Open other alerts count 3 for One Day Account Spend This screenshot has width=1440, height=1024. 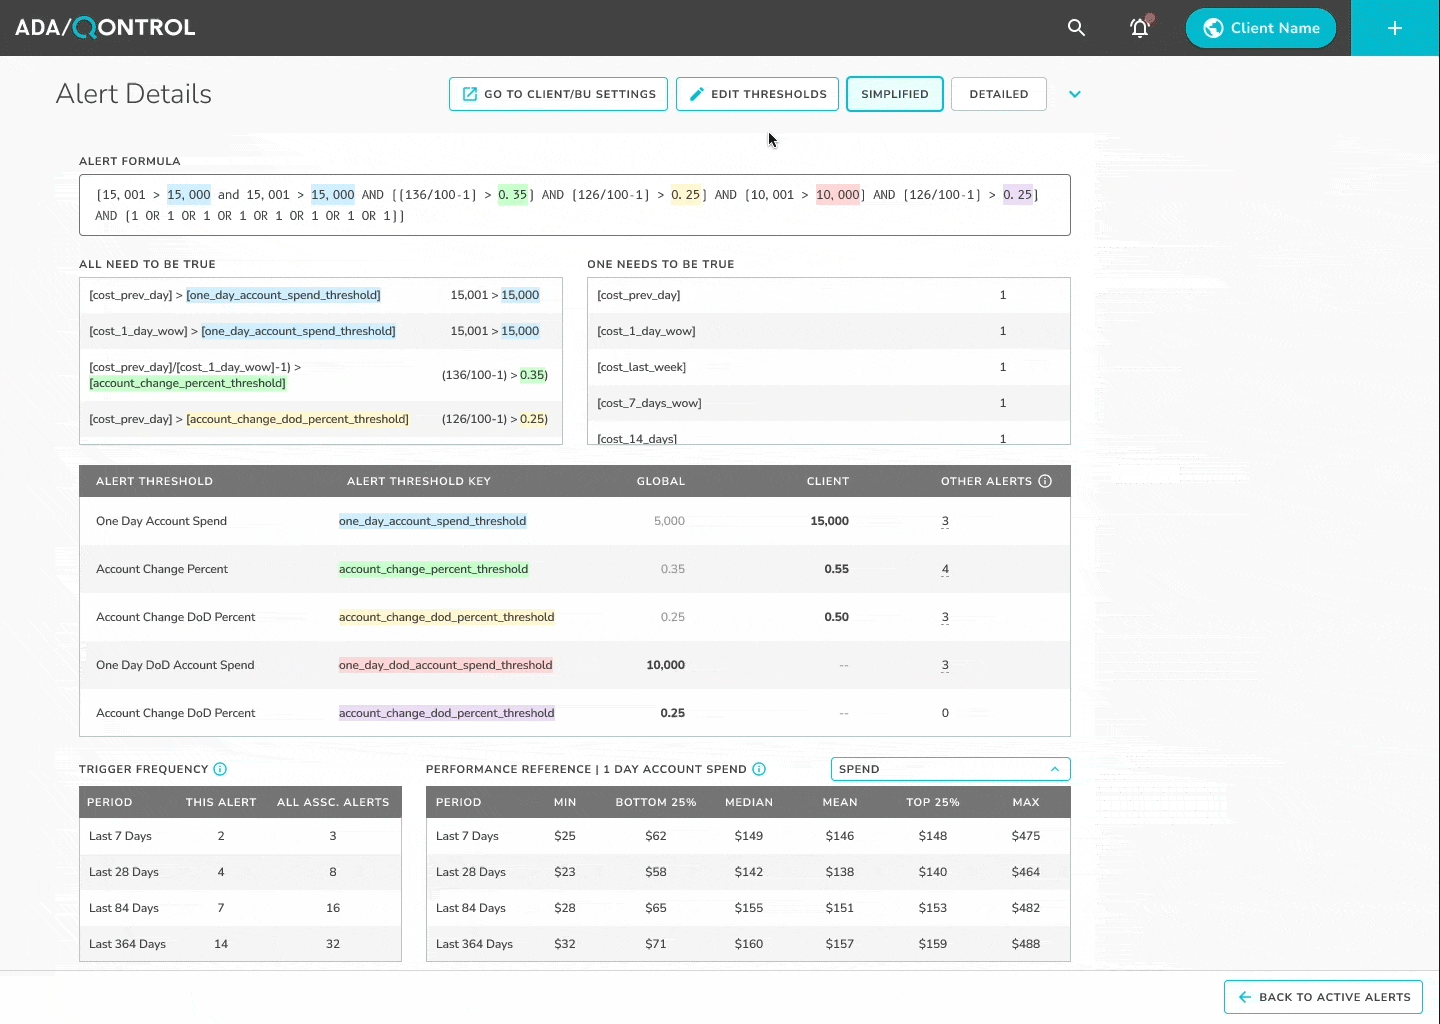click(x=945, y=521)
